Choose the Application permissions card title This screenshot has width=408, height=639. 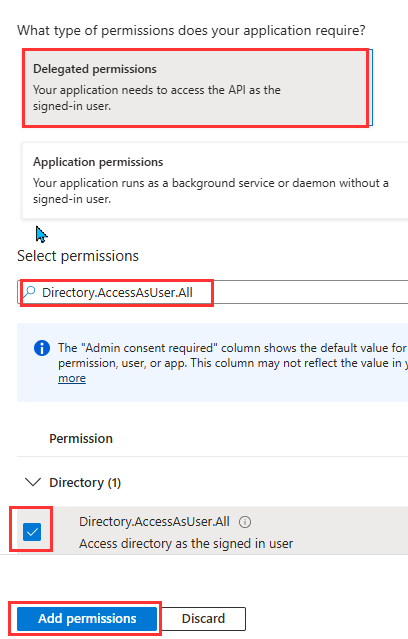tap(98, 162)
